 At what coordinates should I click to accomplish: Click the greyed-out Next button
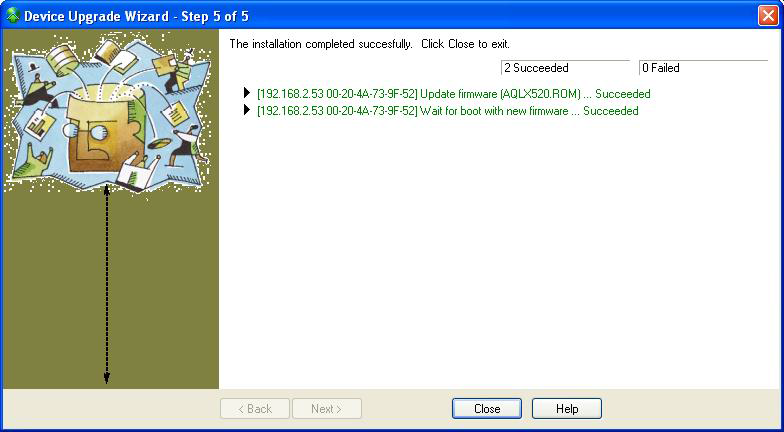point(326,408)
